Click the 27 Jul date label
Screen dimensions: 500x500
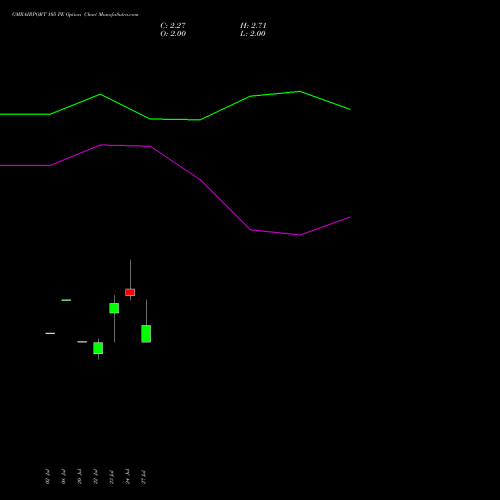pyautogui.click(x=144, y=477)
